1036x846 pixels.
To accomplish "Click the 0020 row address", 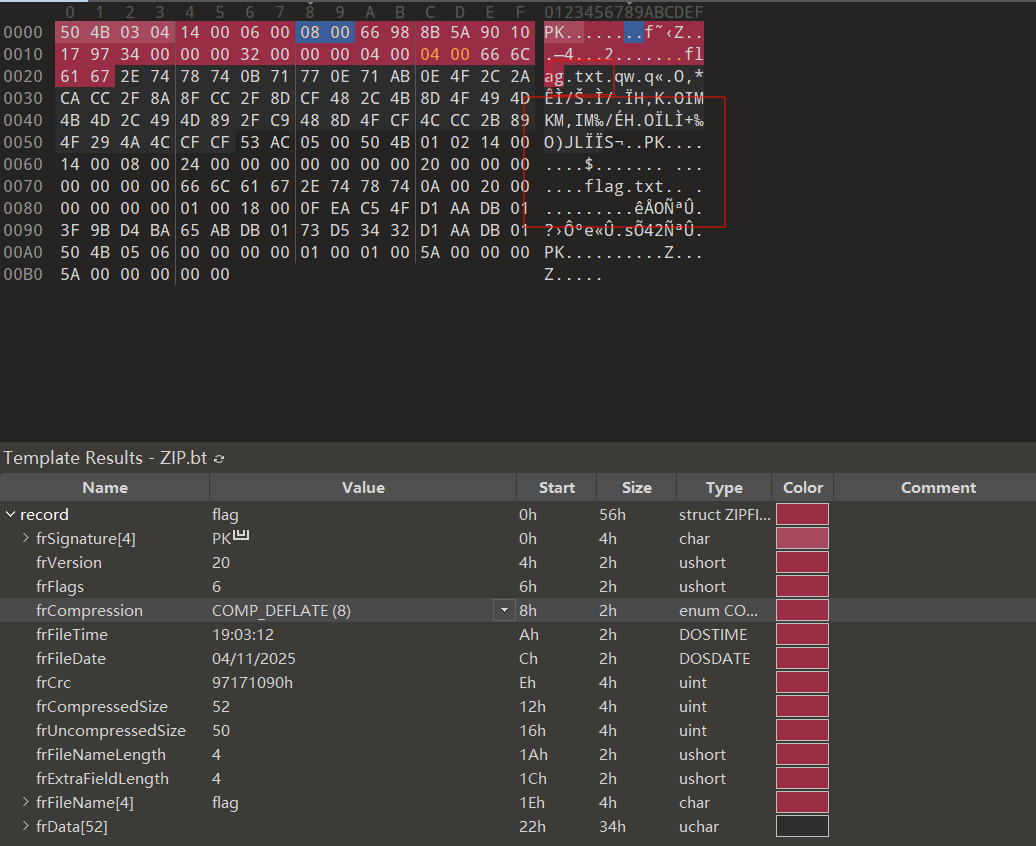I will (x=23, y=76).
